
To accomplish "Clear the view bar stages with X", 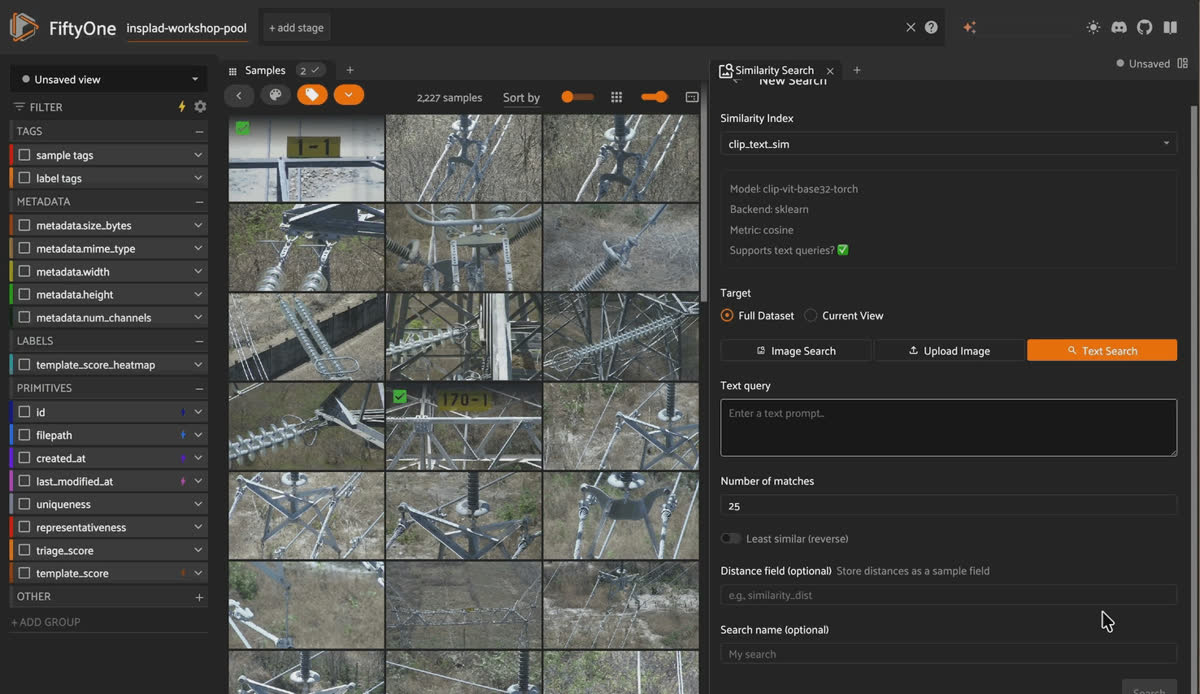I will click(x=910, y=27).
